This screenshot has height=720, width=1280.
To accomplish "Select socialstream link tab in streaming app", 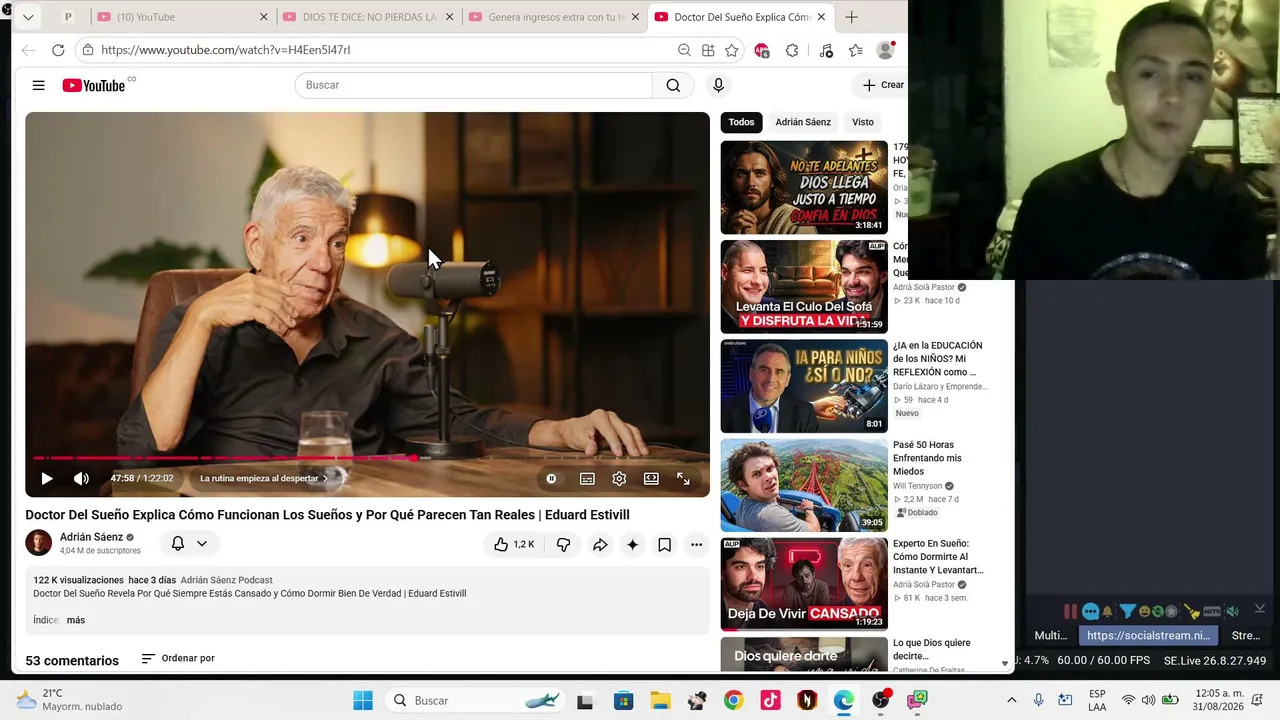I will (1148, 636).
